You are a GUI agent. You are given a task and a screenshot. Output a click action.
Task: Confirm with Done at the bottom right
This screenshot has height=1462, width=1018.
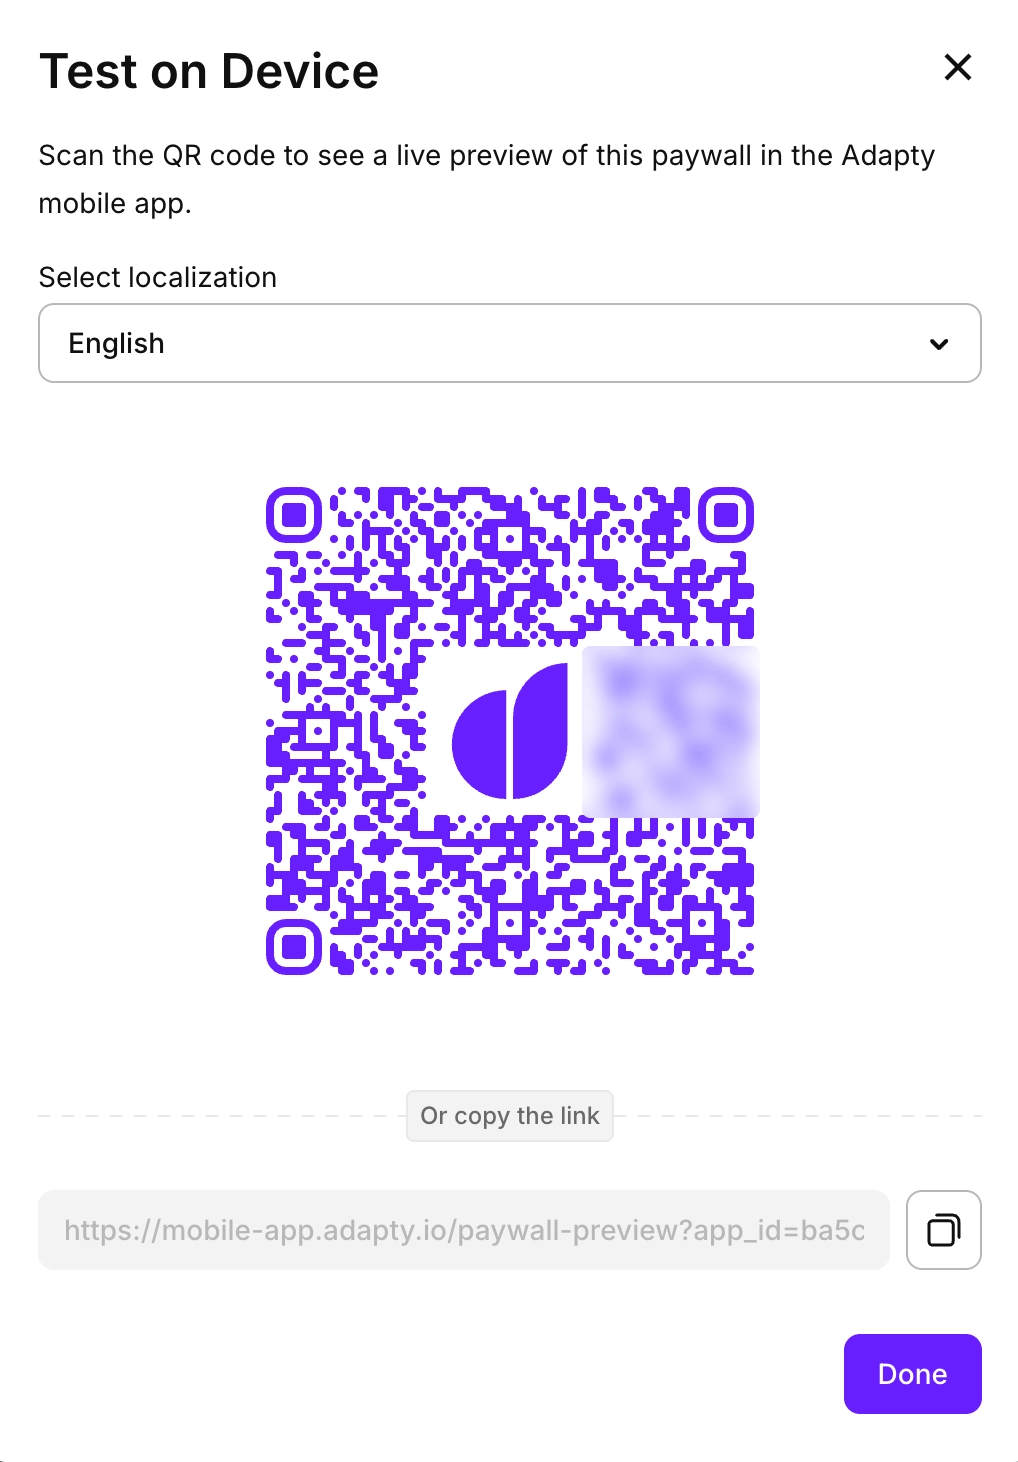pyautogui.click(x=911, y=1374)
